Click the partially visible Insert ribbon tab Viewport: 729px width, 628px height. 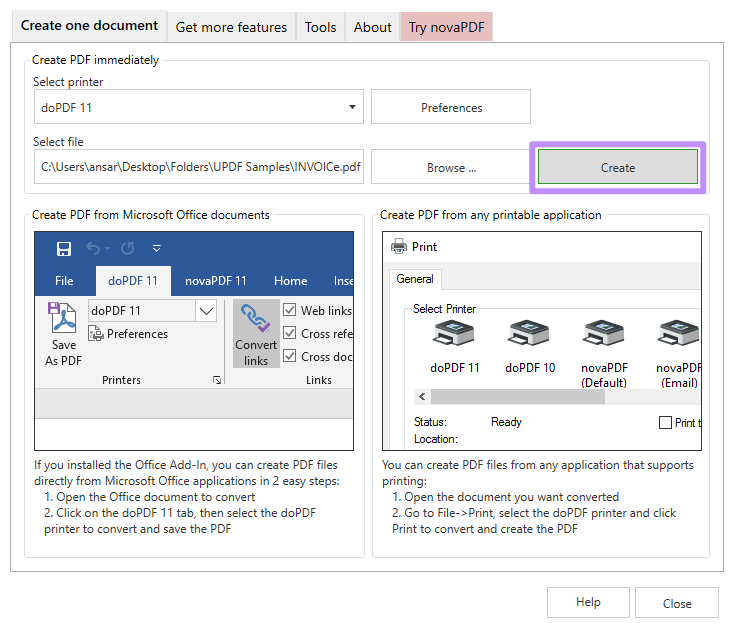(343, 281)
